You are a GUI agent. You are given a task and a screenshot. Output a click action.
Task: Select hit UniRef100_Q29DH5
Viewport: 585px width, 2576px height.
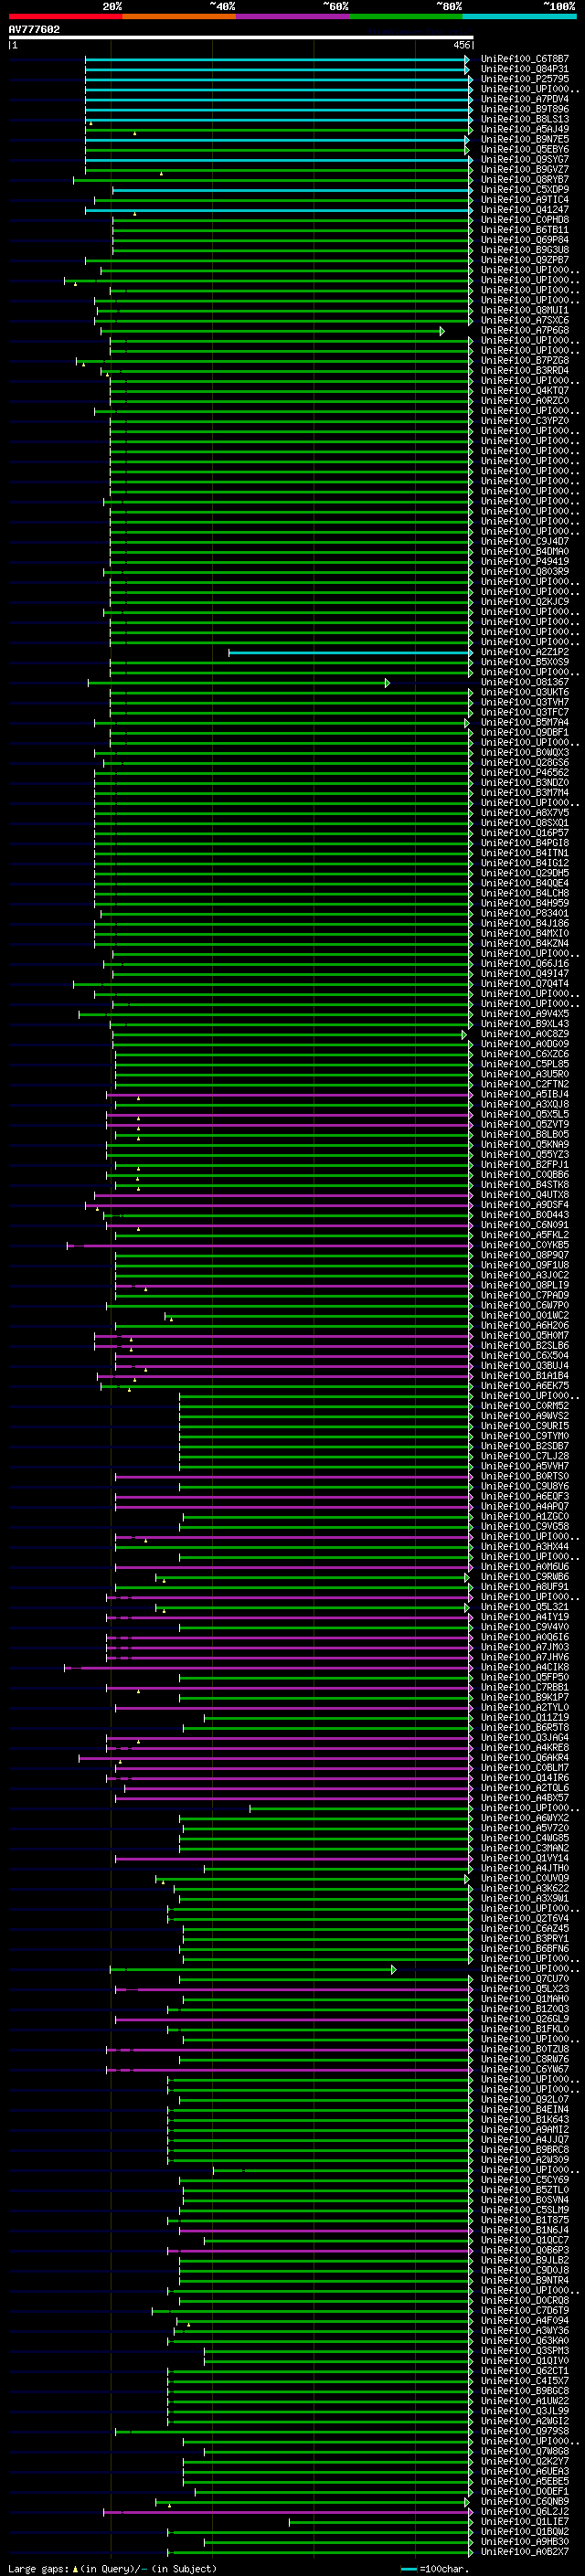pyautogui.click(x=525, y=873)
